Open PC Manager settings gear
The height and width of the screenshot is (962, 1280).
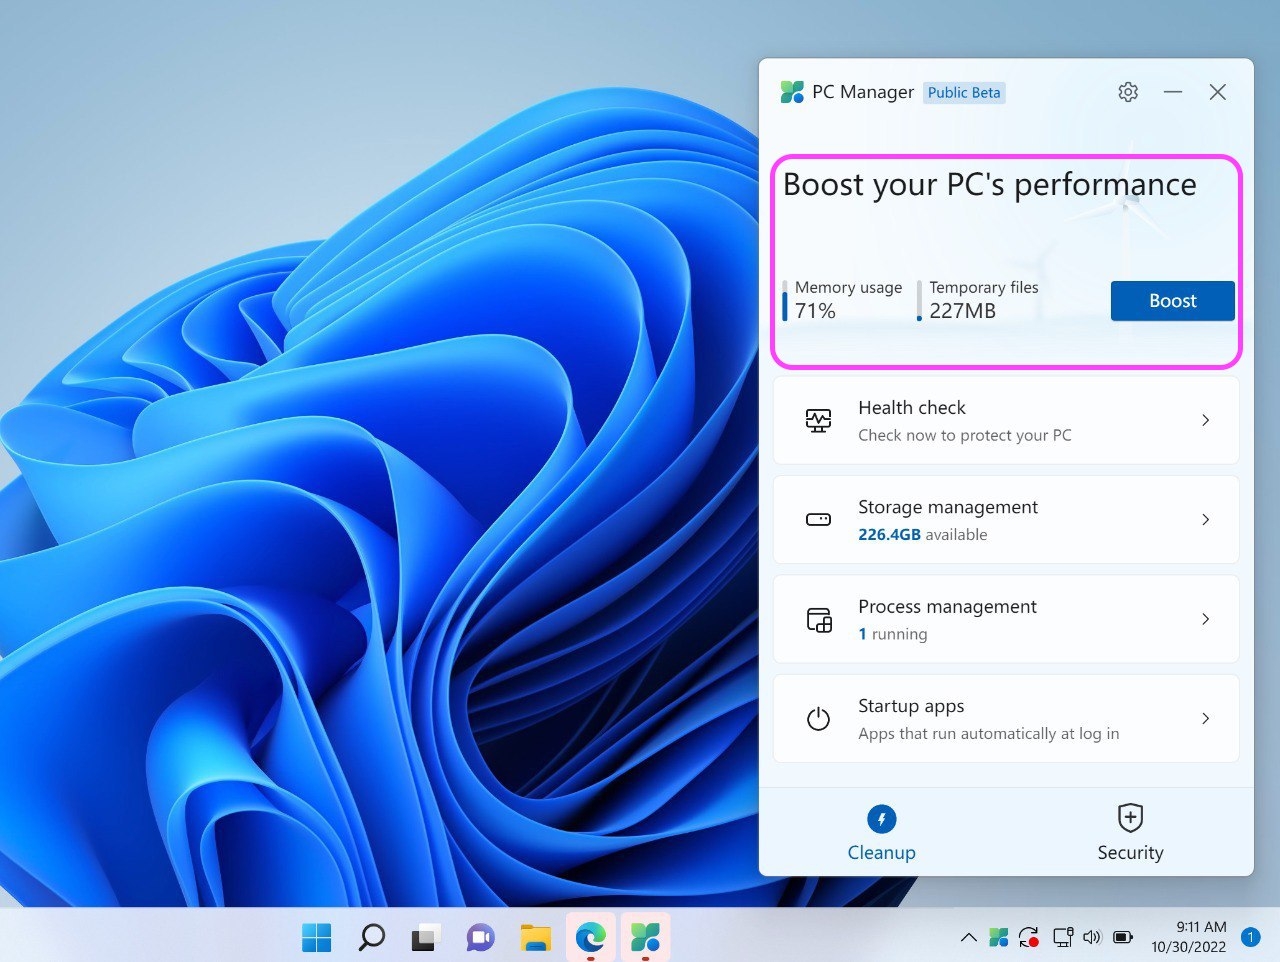(x=1127, y=91)
